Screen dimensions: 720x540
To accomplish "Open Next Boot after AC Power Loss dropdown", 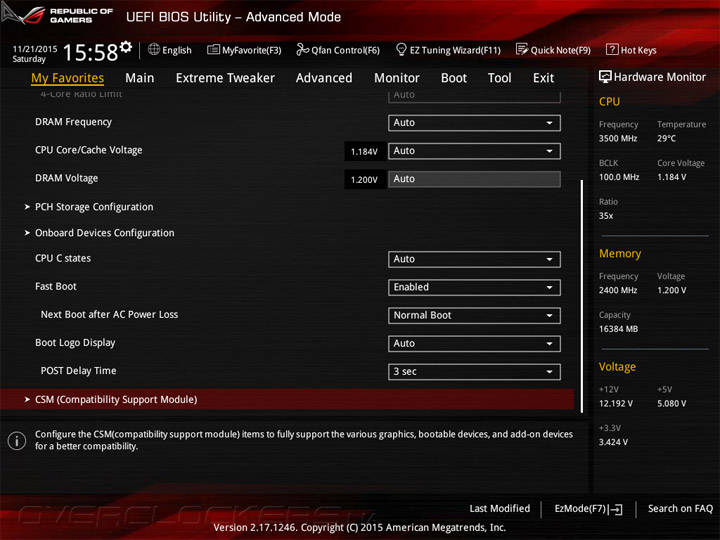I will pyautogui.click(x=474, y=315).
